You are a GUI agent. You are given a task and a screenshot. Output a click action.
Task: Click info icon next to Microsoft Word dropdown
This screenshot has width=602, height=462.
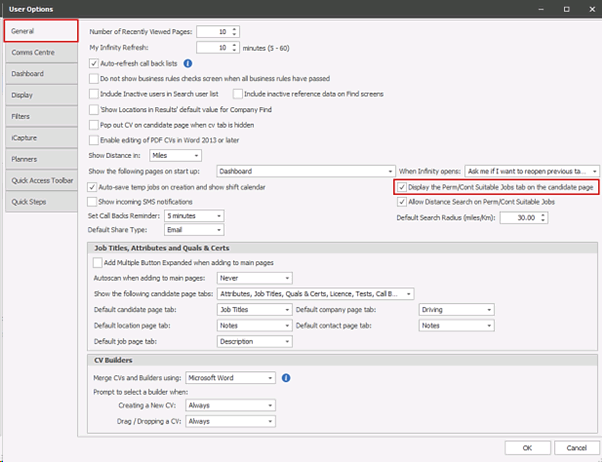click(286, 378)
